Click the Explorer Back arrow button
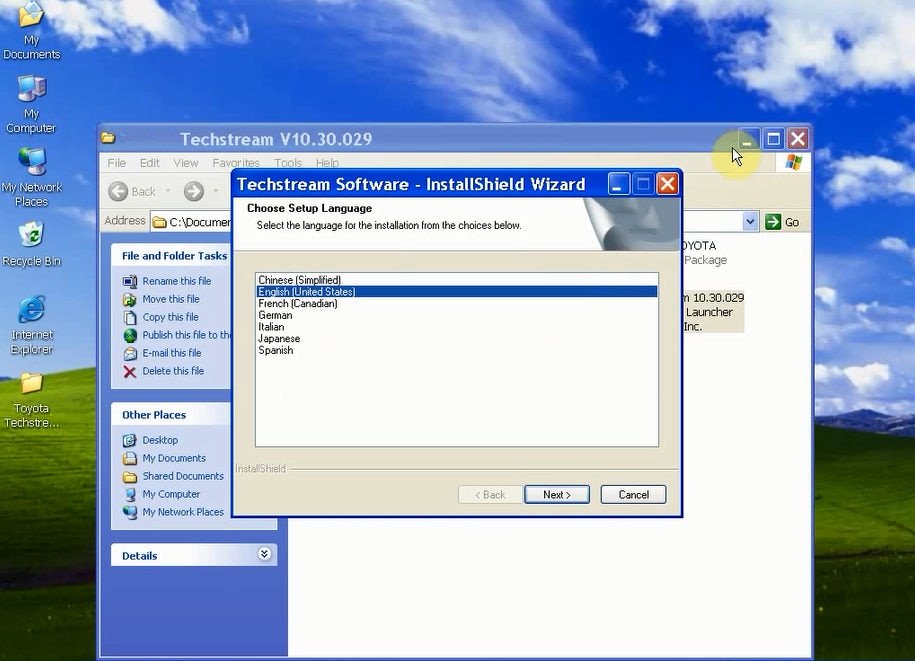 (x=118, y=191)
